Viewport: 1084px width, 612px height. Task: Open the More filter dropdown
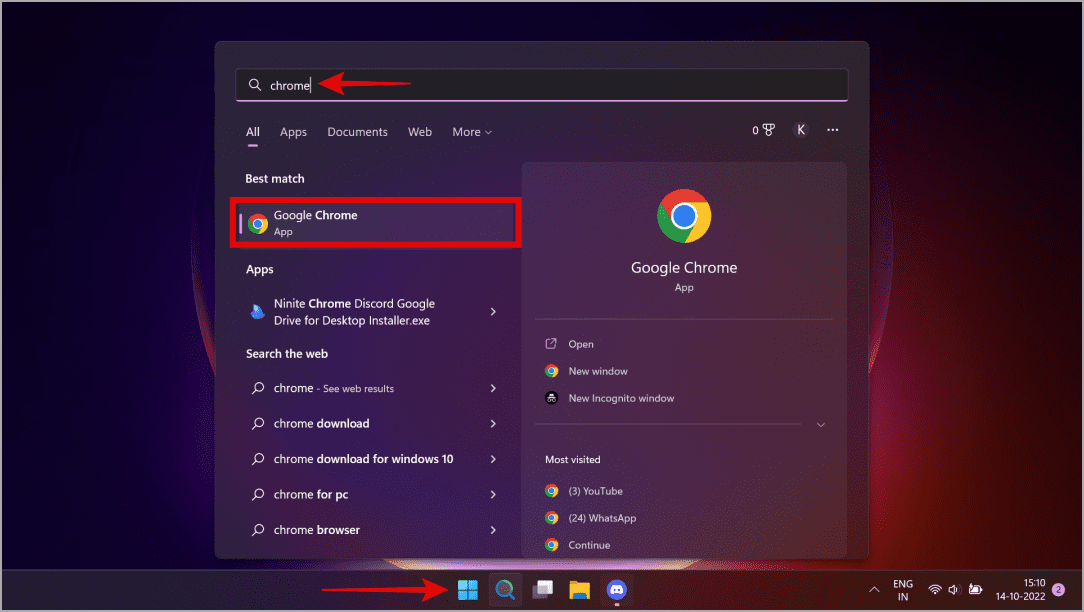pos(472,131)
